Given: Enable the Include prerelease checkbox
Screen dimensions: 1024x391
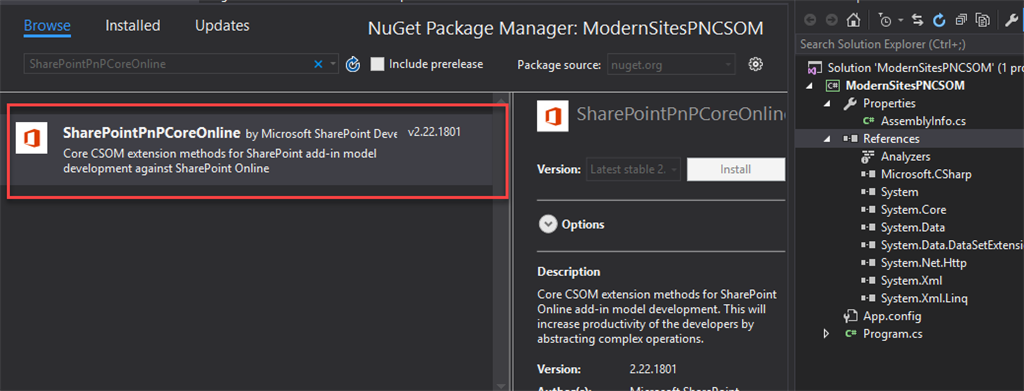Looking at the screenshot, I should (x=377, y=64).
